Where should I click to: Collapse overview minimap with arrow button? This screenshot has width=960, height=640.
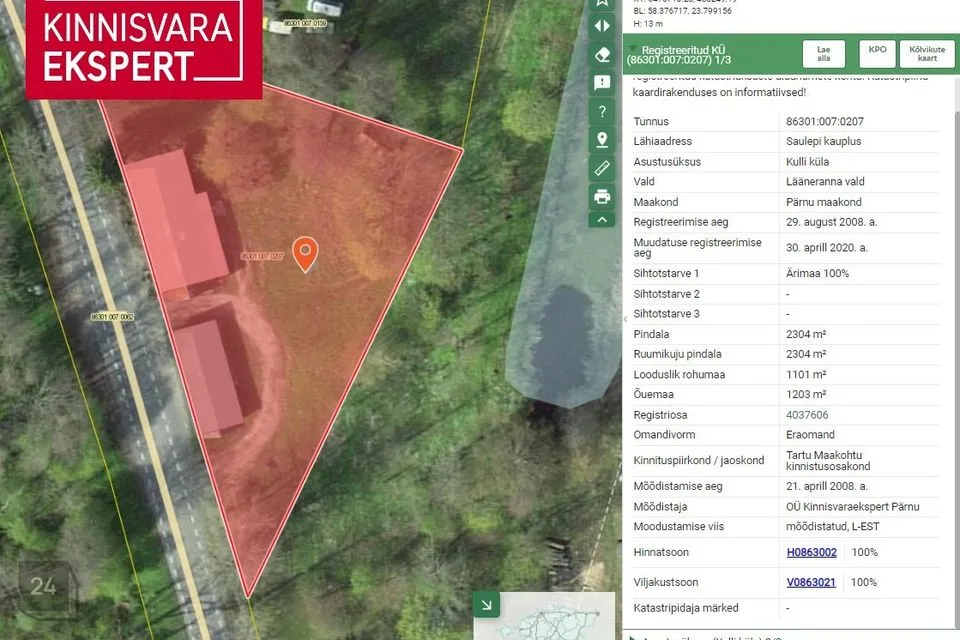(487, 605)
